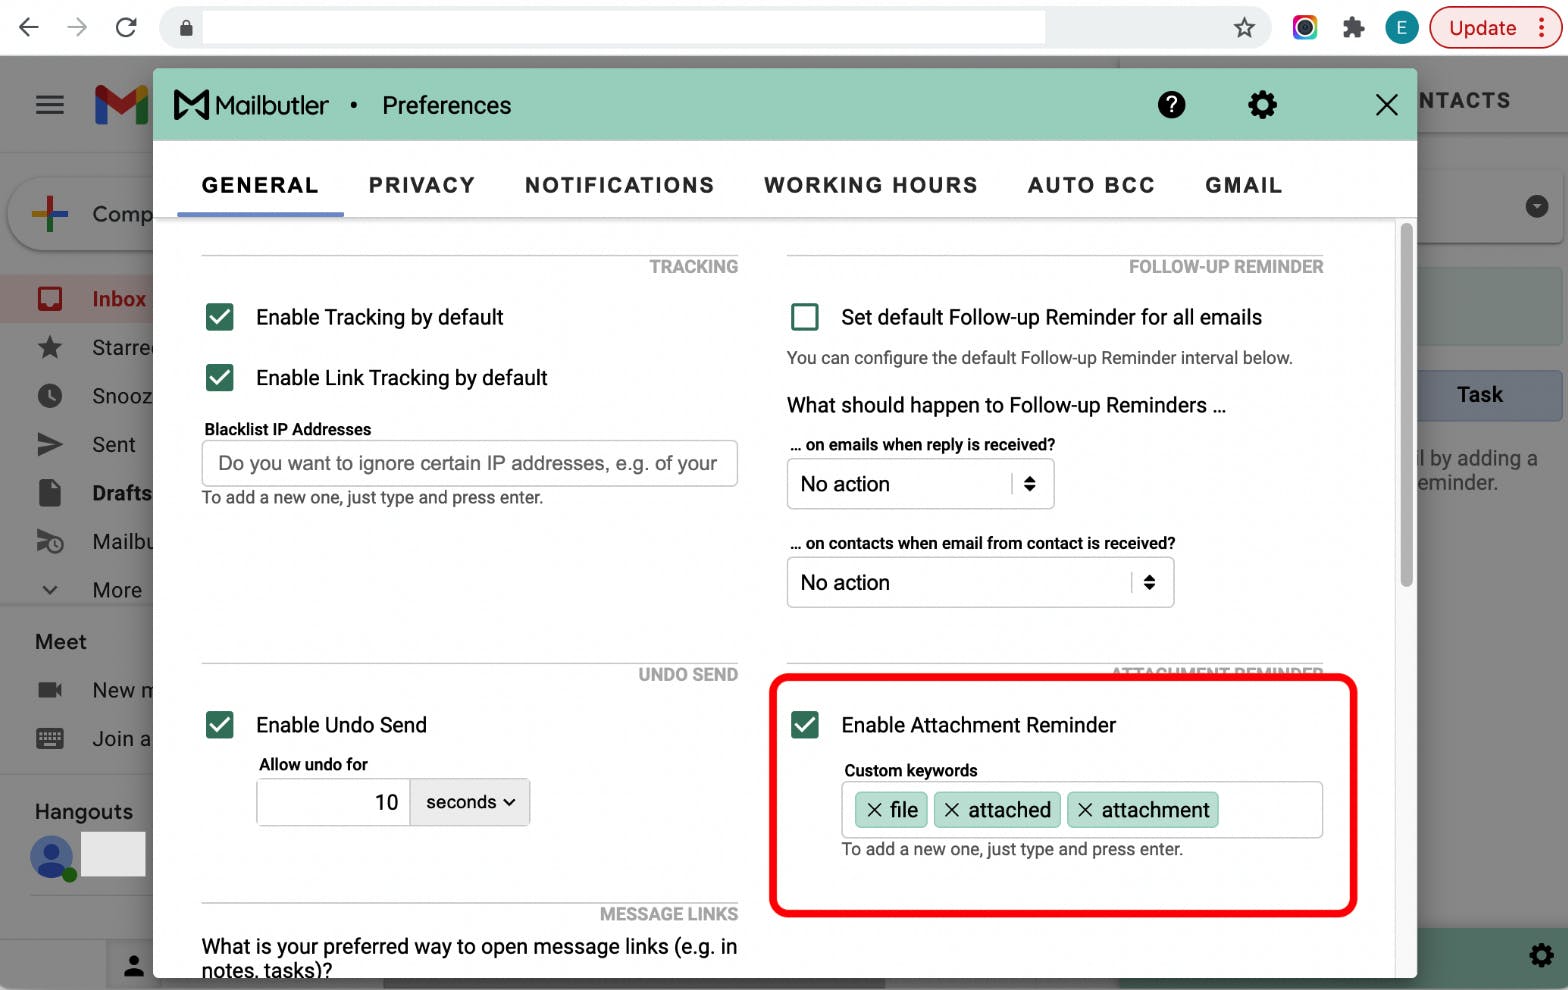This screenshot has width=1568, height=990.
Task: Open the Sent folder arrow icon
Action: pos(50,445)
